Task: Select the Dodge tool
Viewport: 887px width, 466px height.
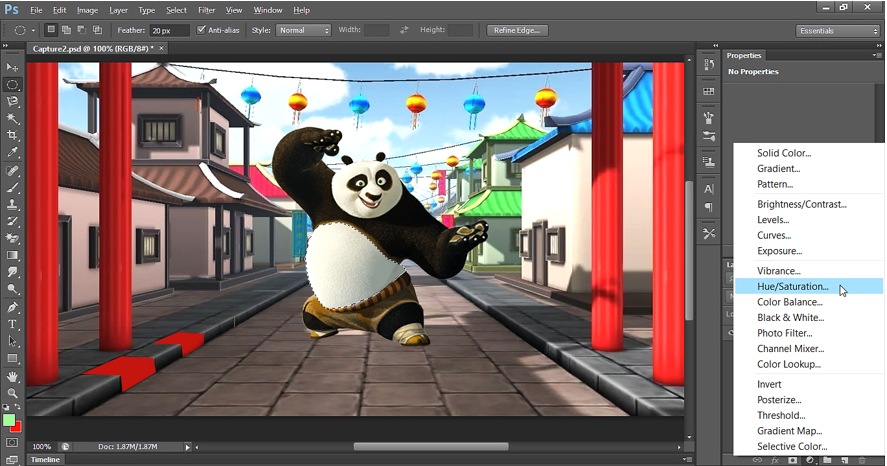Action: (x=12, y=289)
